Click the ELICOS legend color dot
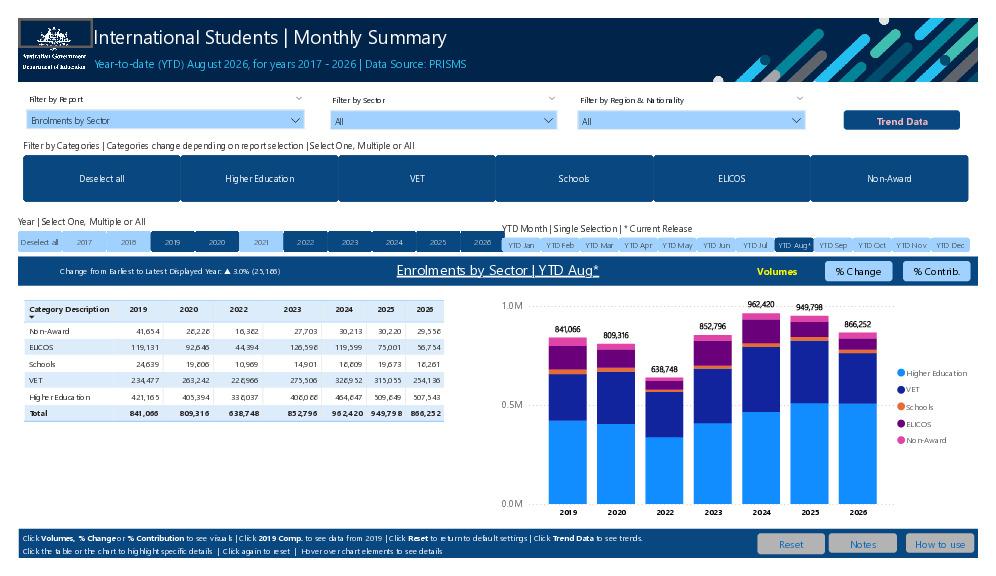This screenshot has height=576, width=996. click(901, 424)
